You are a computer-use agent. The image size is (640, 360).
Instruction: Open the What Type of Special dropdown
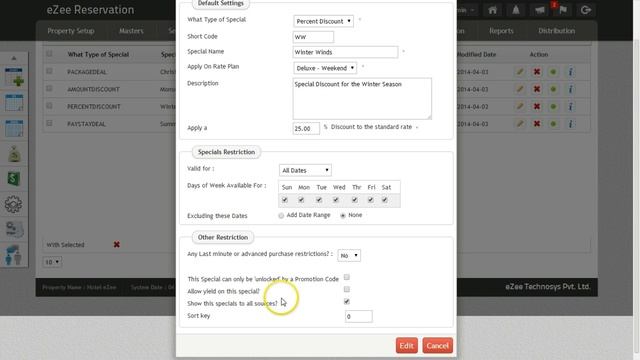point(323,21)
